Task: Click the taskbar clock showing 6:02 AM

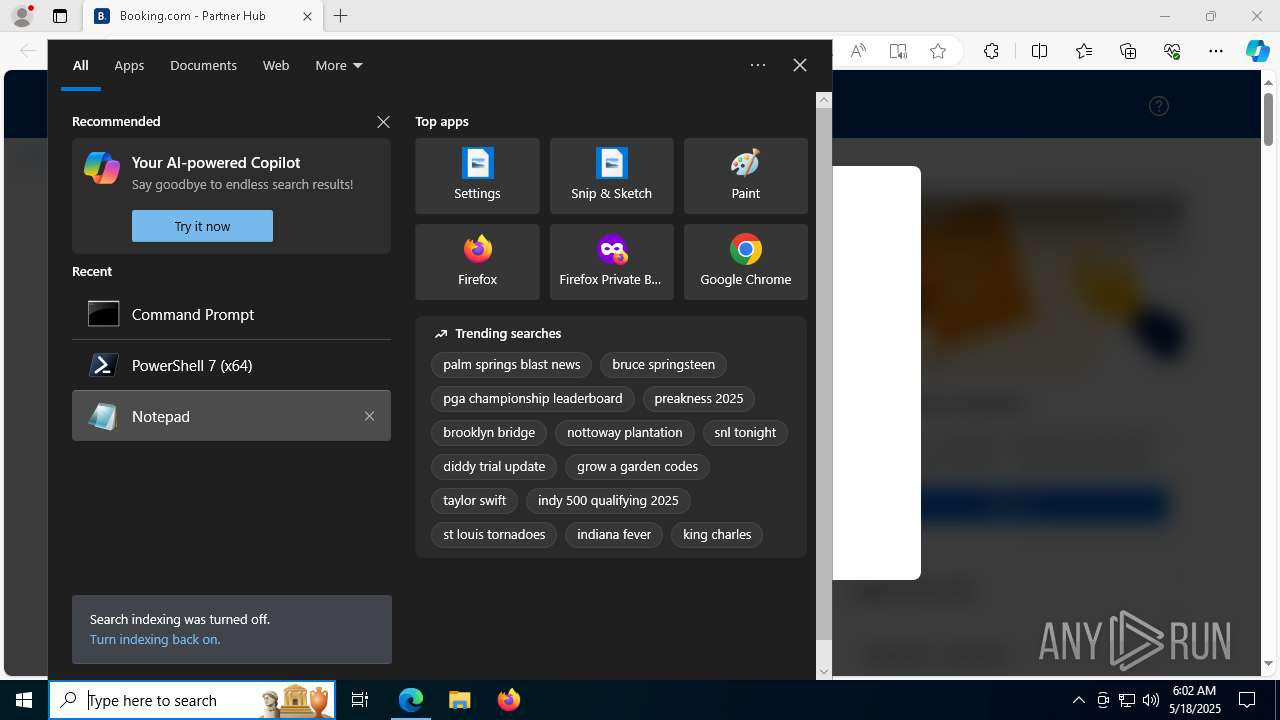Action: click(x=1196, y=700)
